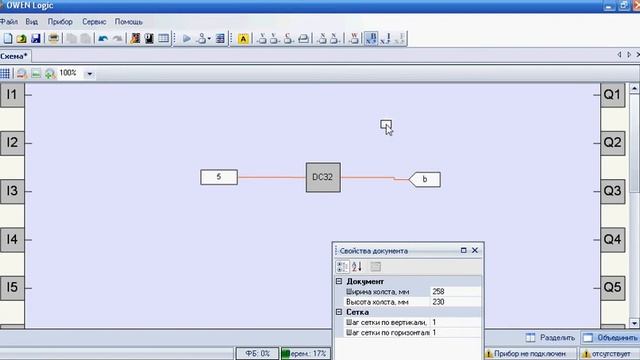Click the Прибор не подключен status warning
640x360 pixels.
530,353
